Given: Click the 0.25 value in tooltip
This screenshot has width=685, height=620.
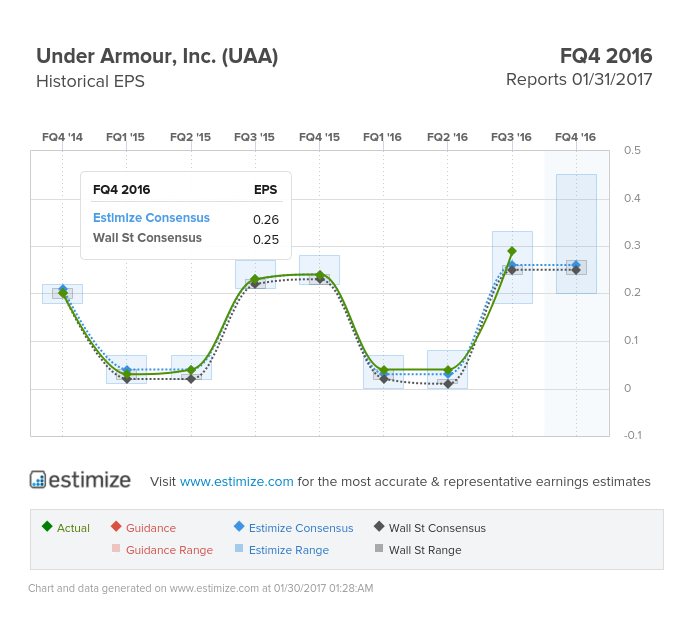Looking at the screenshot, I should pyautogui.click(x=266, y=239).
